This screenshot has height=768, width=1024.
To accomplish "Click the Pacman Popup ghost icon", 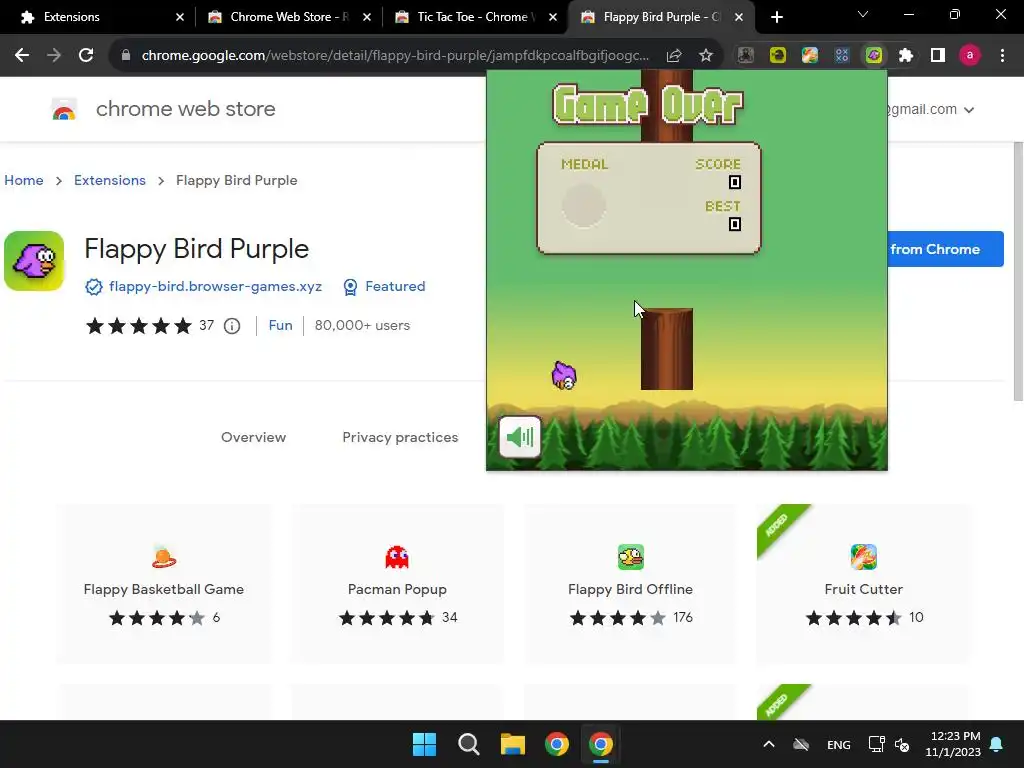I will click(x=397, y=557).
